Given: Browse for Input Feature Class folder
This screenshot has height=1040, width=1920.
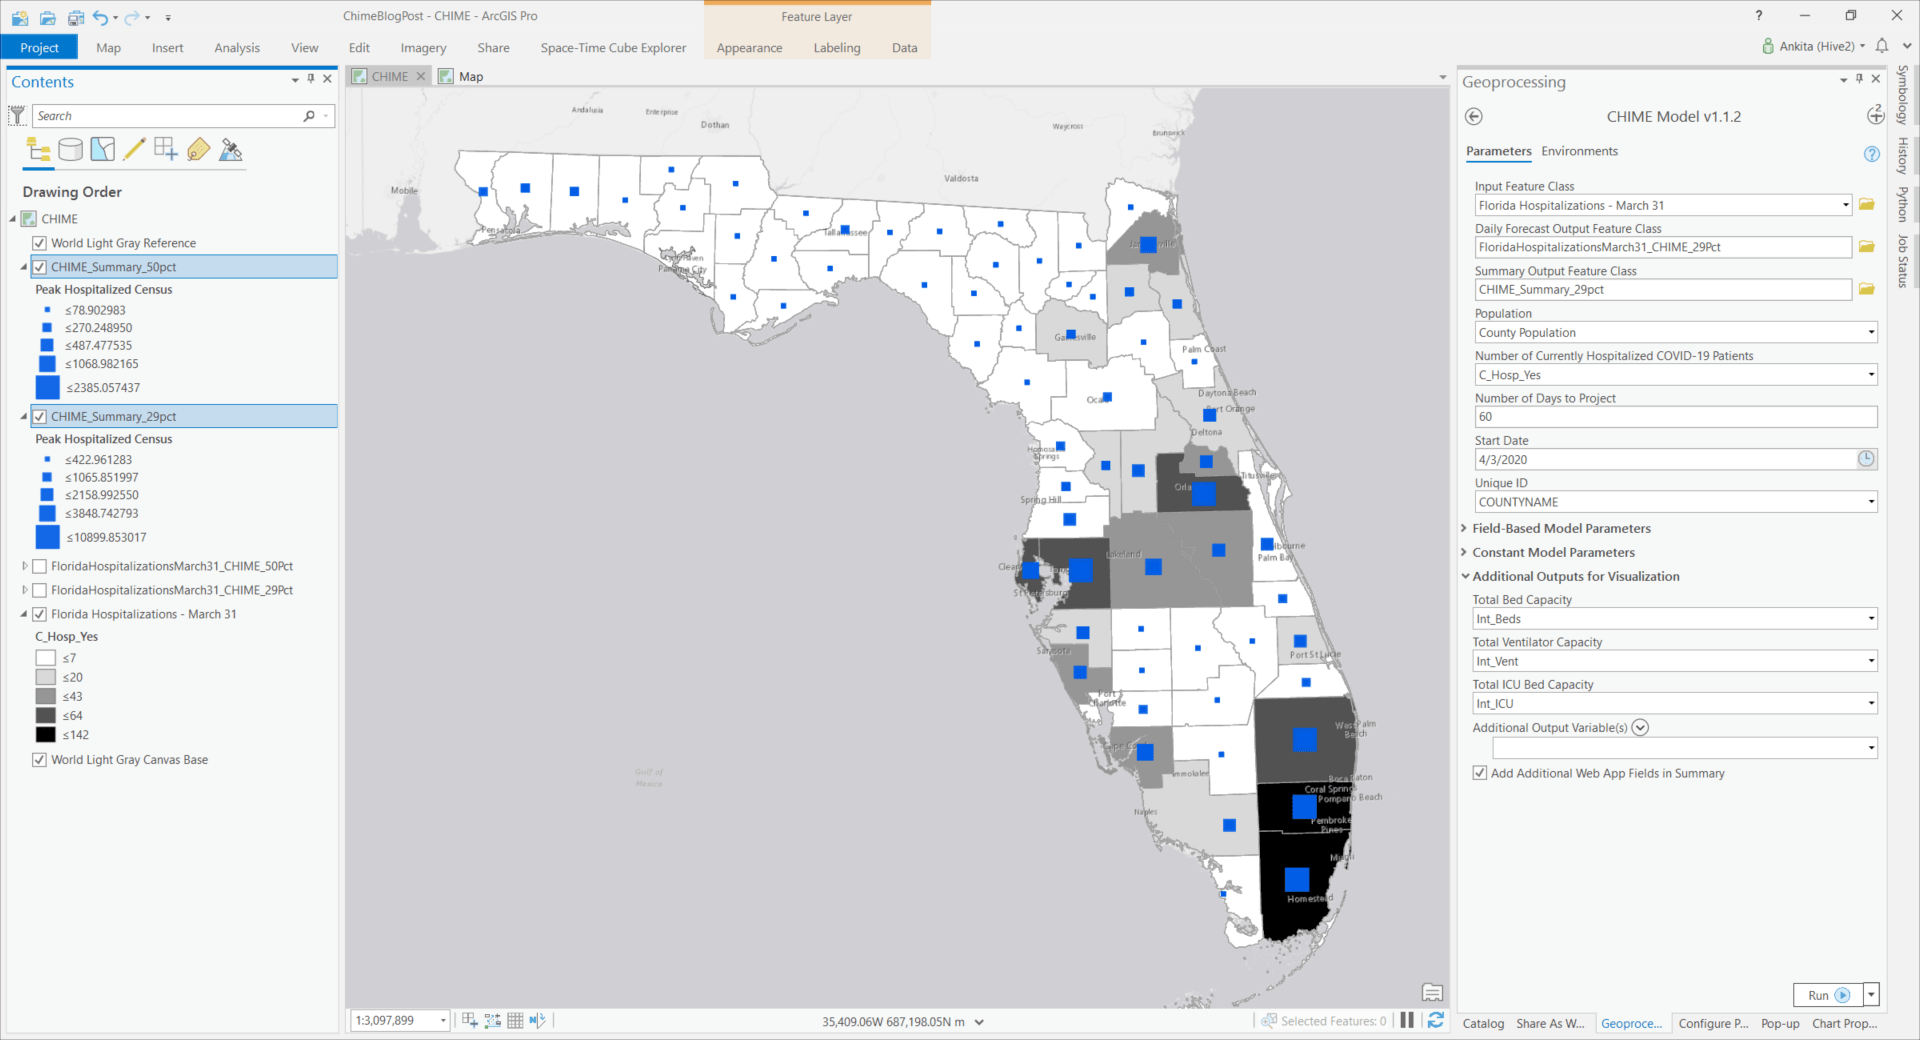Looking at the screenshot, I should pyautogui.click(x=1866, y=205).
